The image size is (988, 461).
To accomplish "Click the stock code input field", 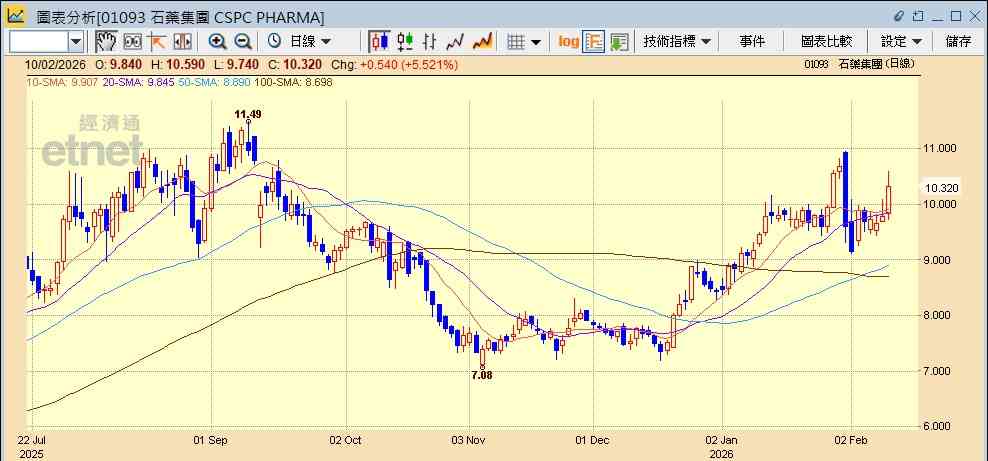I will pos(39,42).
